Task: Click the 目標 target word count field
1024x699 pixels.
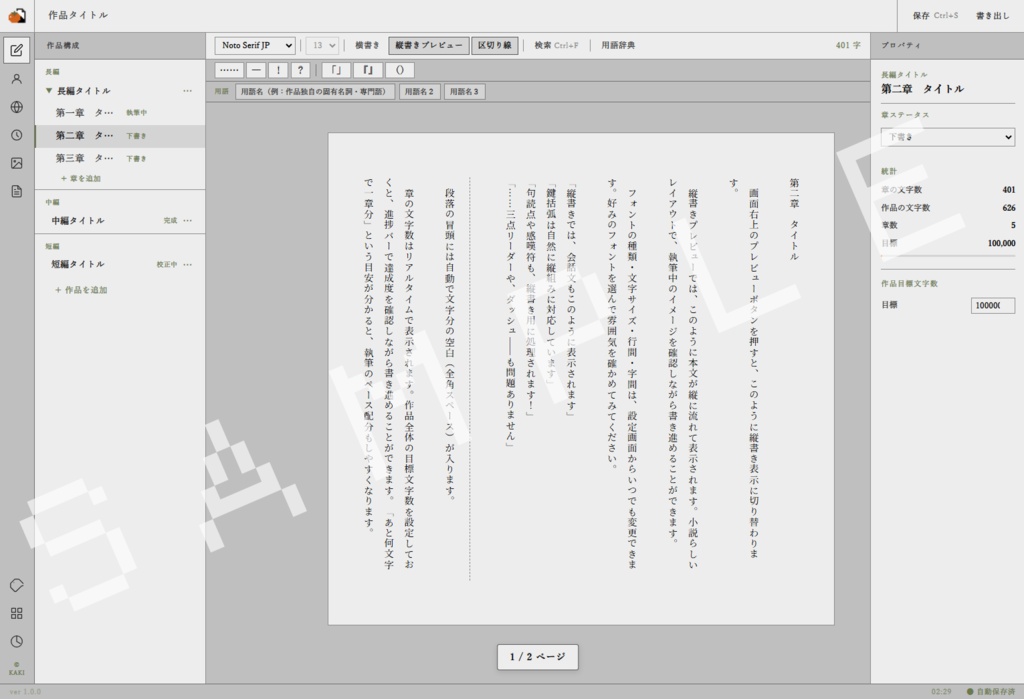Action: pyautogui.click(x=993, y=305)
